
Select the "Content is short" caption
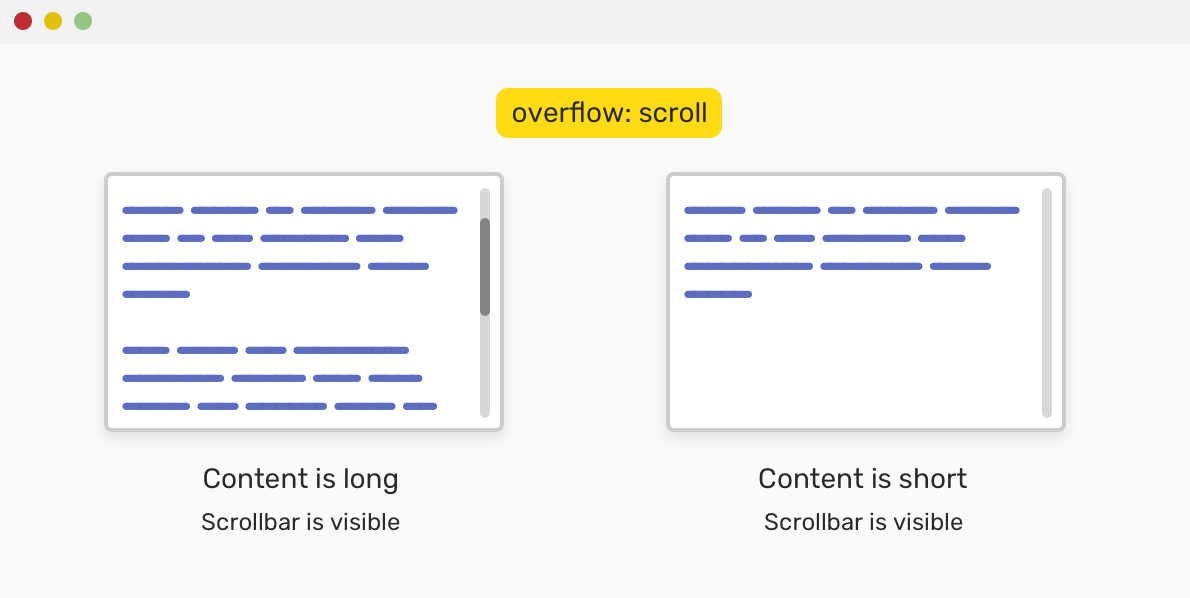point(862,479)
